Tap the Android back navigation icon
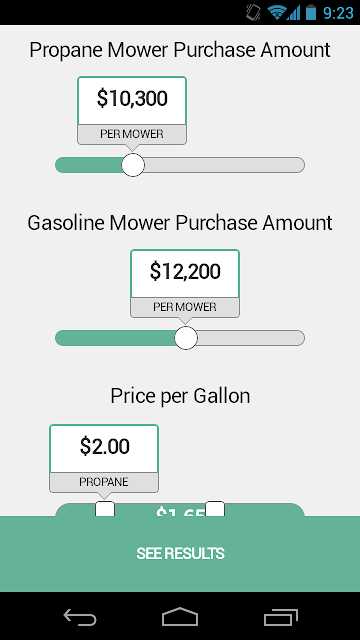The image size is (360, 640). [x=80, y=616]
